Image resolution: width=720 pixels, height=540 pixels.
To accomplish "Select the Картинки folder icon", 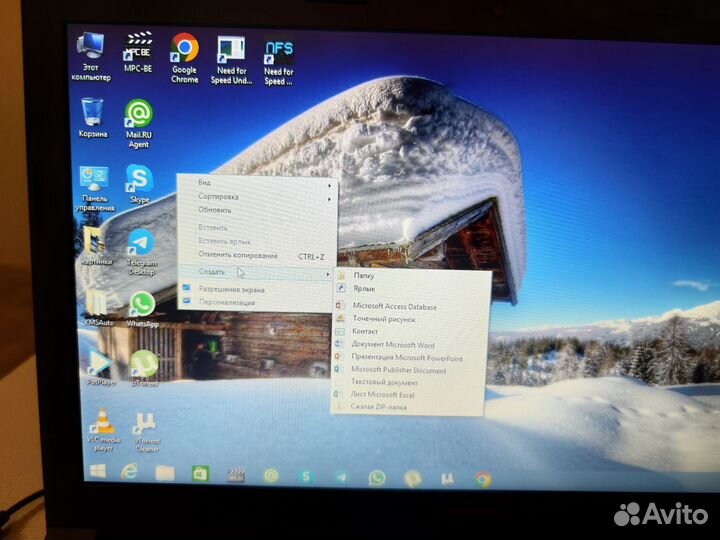I will coord(96,246).
